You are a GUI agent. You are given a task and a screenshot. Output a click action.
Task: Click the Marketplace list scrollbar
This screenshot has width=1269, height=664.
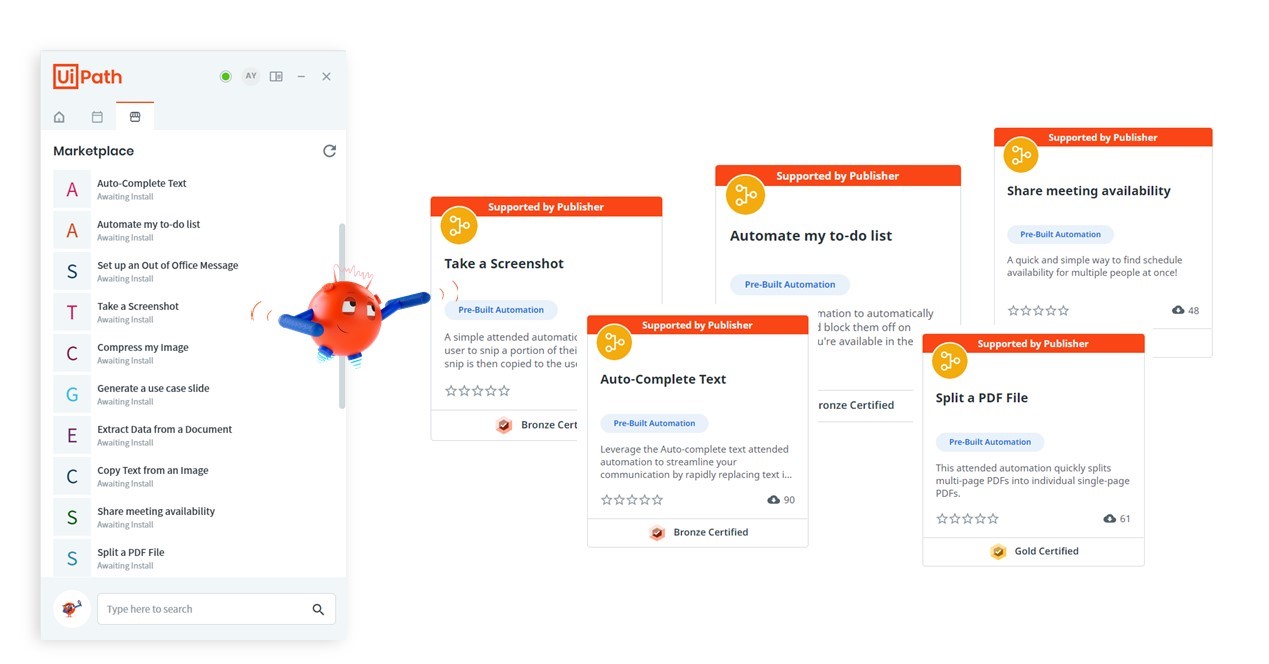pos(342,315)
